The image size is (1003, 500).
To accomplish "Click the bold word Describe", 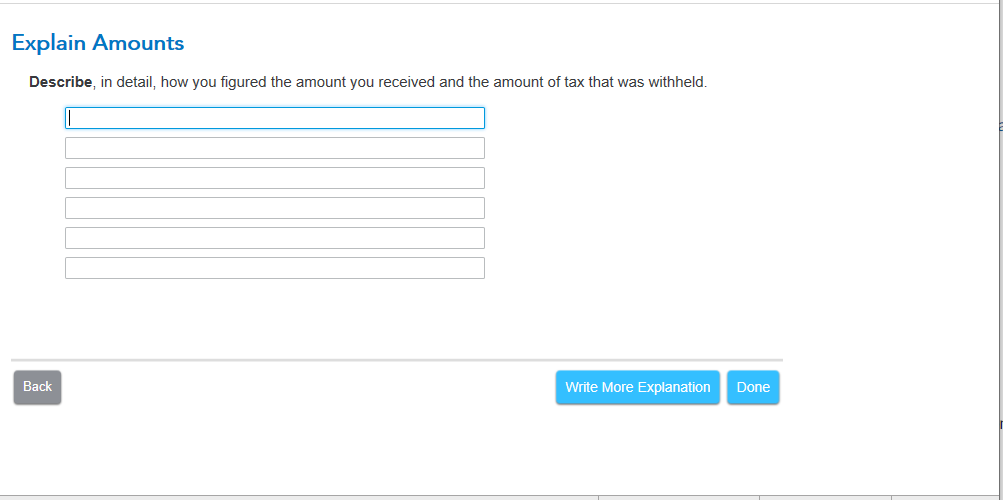I will click(x=61, y=82).
